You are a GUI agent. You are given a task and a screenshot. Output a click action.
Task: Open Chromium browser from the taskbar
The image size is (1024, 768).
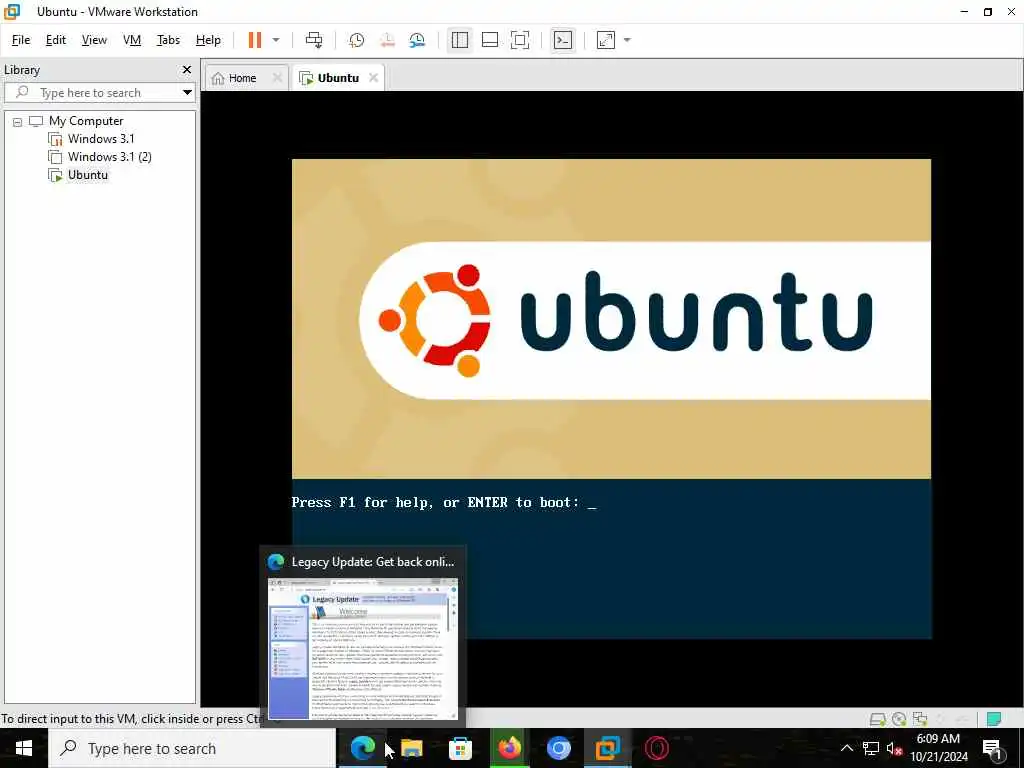(558, 748)
